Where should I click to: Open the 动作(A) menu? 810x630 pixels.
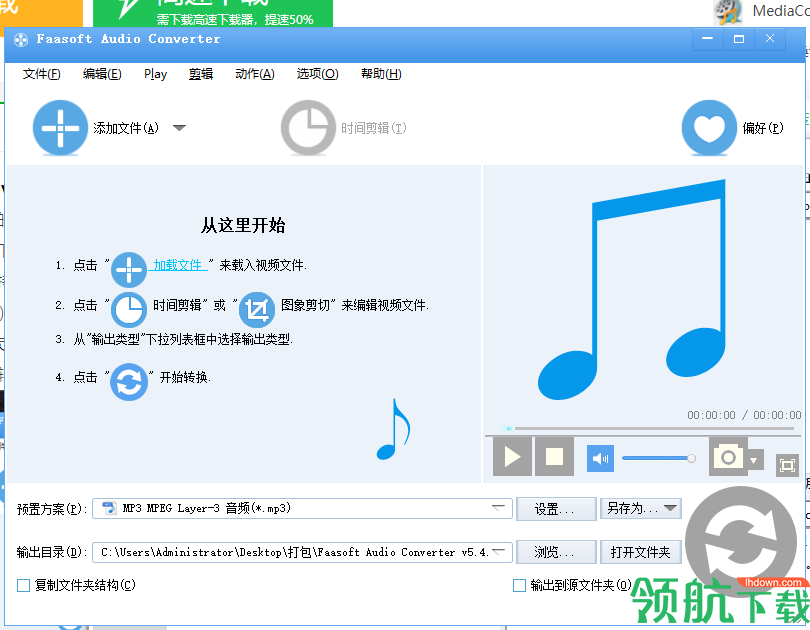pyautogui.click(x=255, y=74)
